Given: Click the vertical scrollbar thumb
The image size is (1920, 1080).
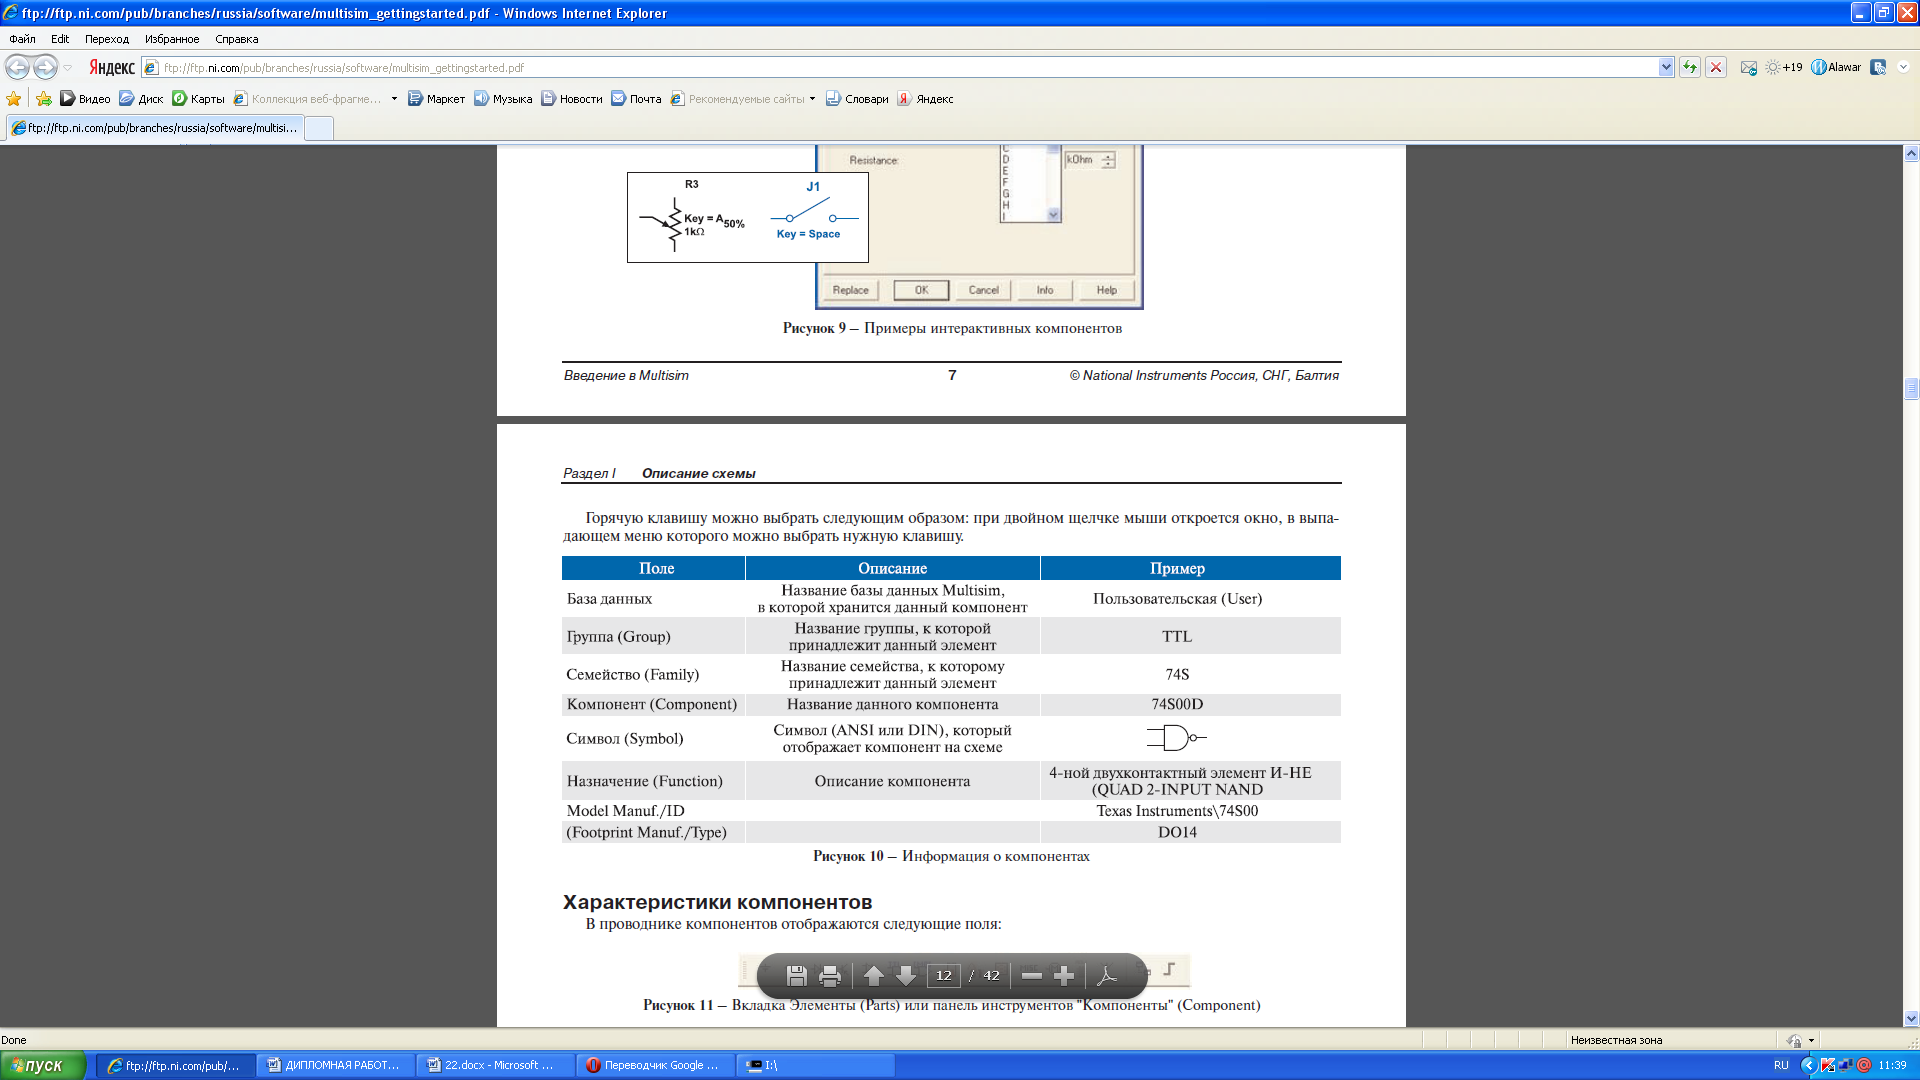Looking at the screenshot, I should tap(1911, 389).
